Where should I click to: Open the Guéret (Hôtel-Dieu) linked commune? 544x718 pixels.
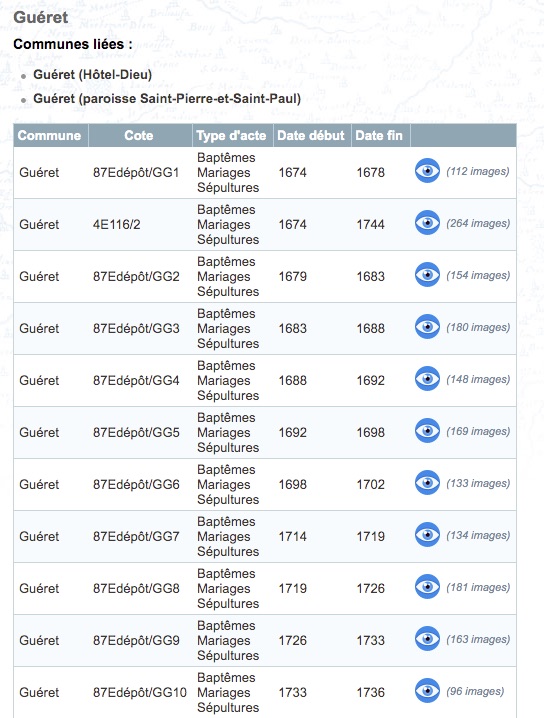coord(92,74)
